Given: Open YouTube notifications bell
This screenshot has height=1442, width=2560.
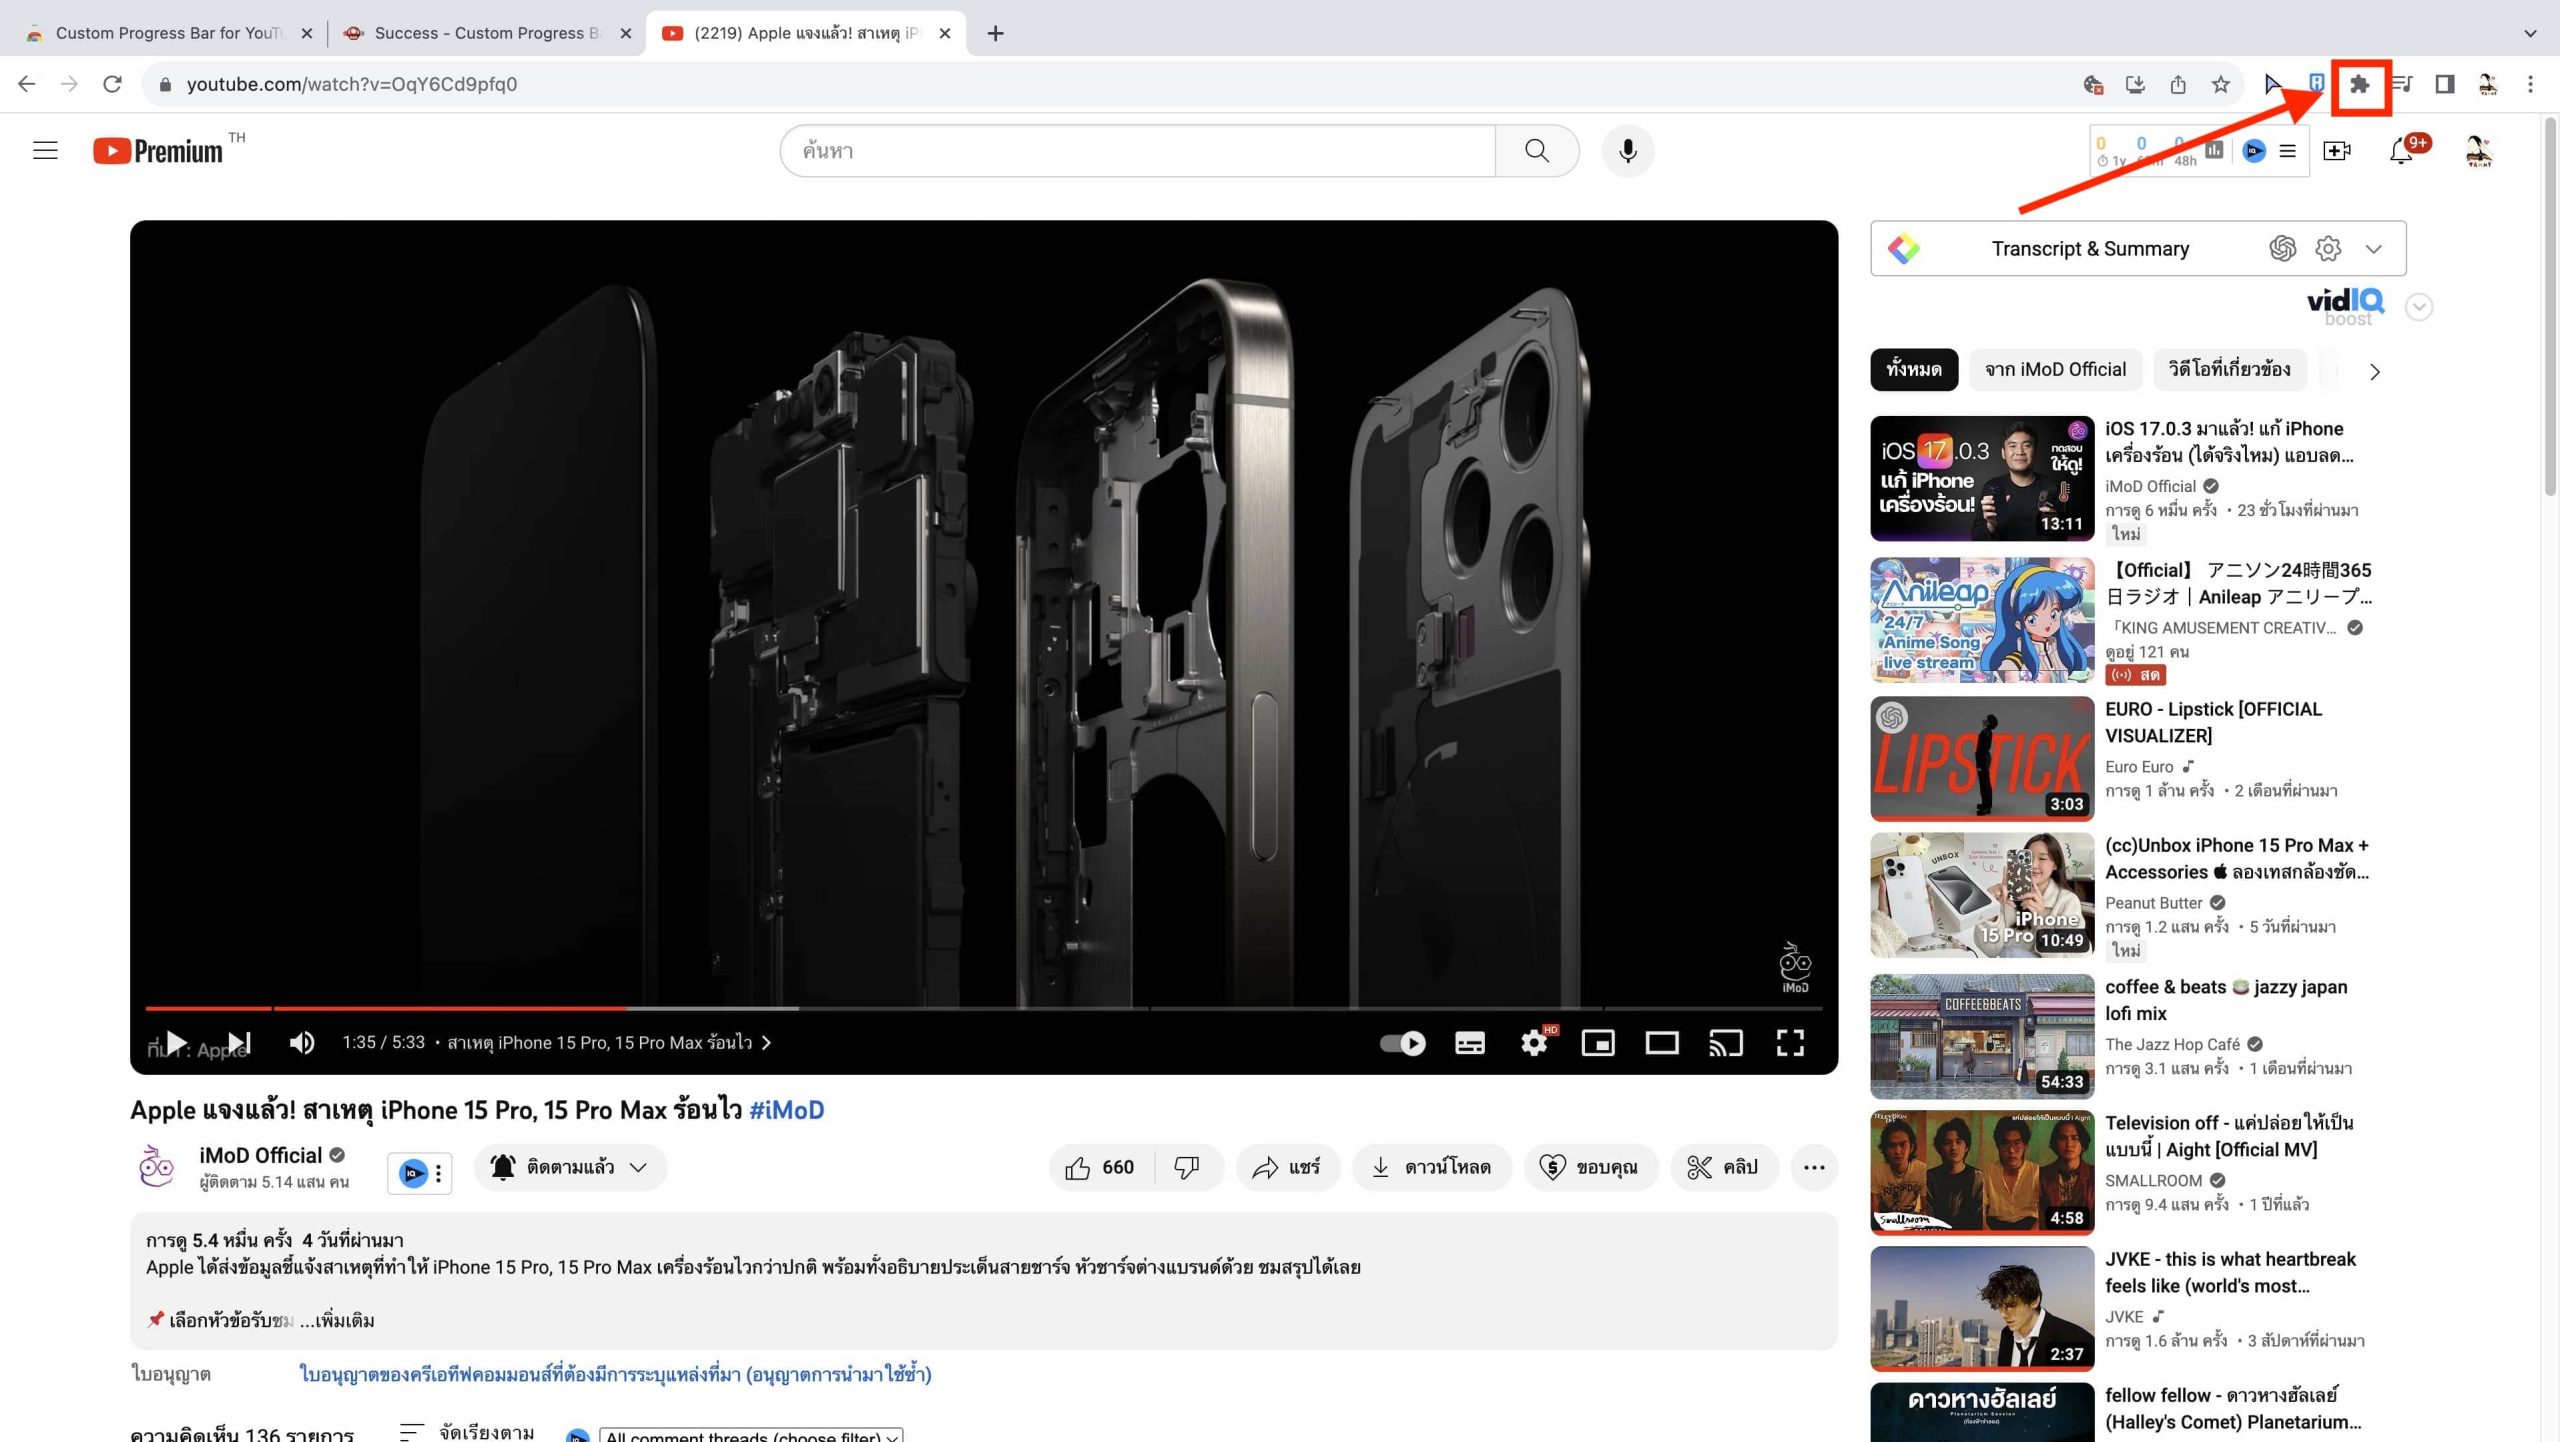Looking at the screenshot, I should [x=2401, y=151].
